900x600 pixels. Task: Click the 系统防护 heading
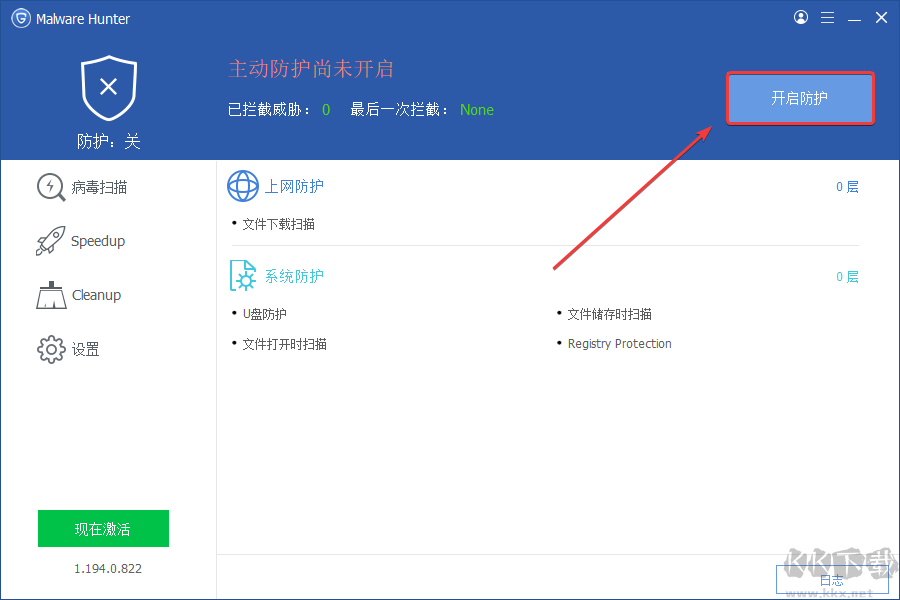pyautogui.click(x=294, y=276)
